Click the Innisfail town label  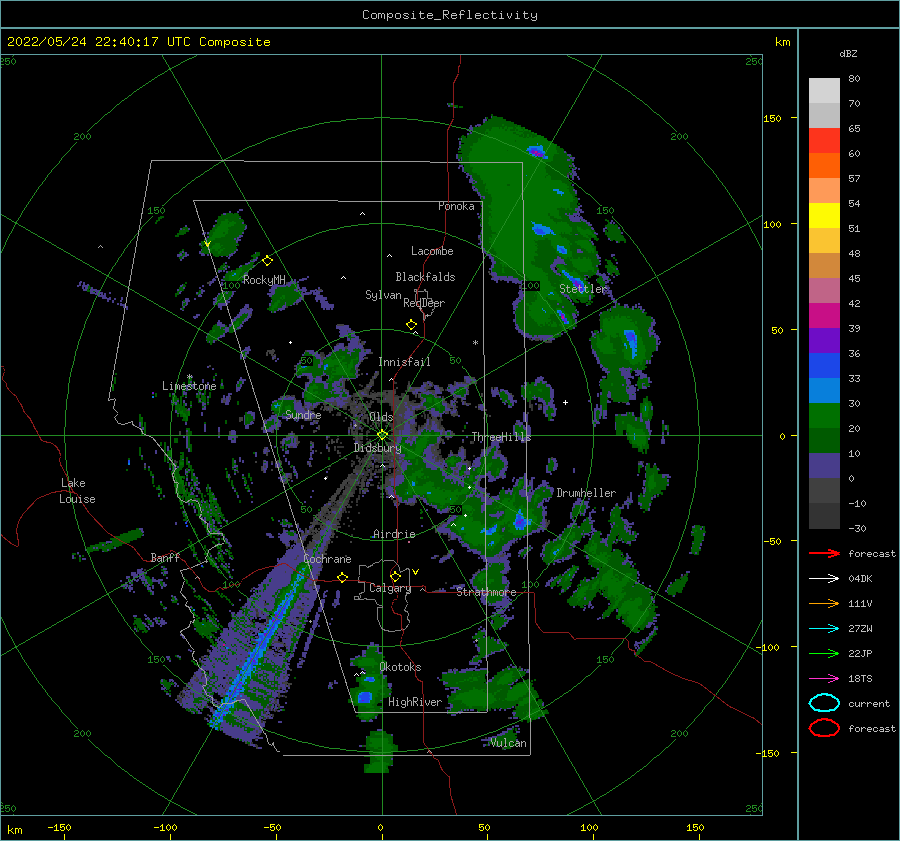(x=404, y=362)
